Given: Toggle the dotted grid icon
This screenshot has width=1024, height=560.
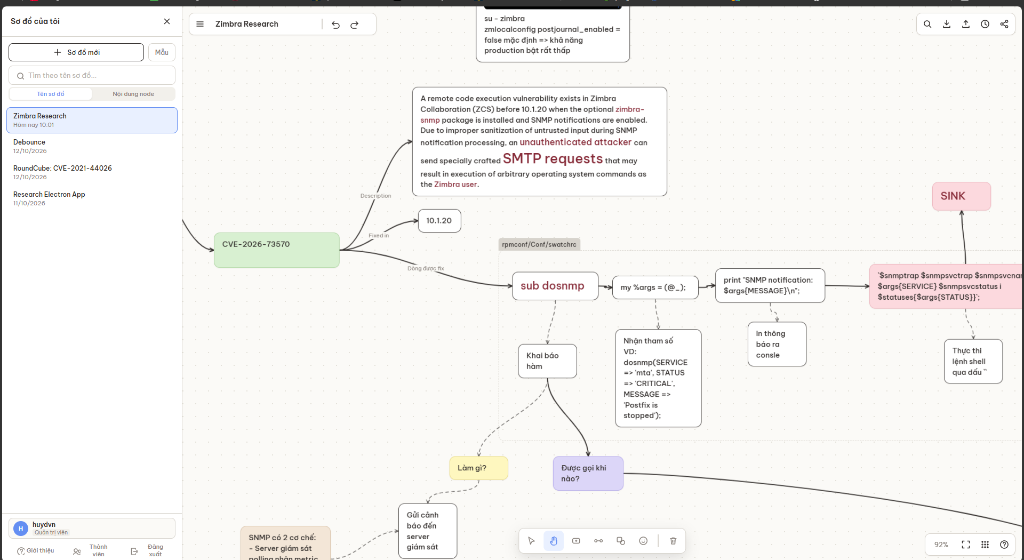Looking at the screenshot, I should pyautogui.click(x=985, y=544).
